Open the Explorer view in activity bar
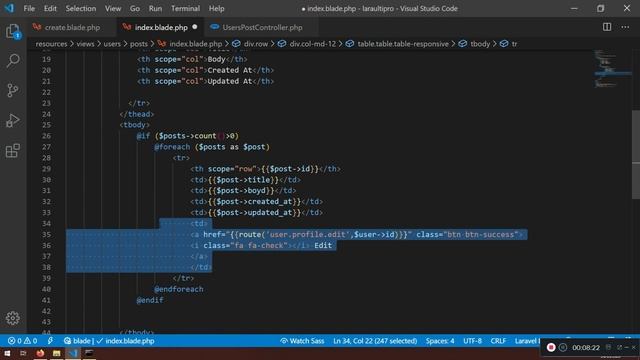Image resolution: width=640 pixels, height=360 pixels. tap(13, 31)
